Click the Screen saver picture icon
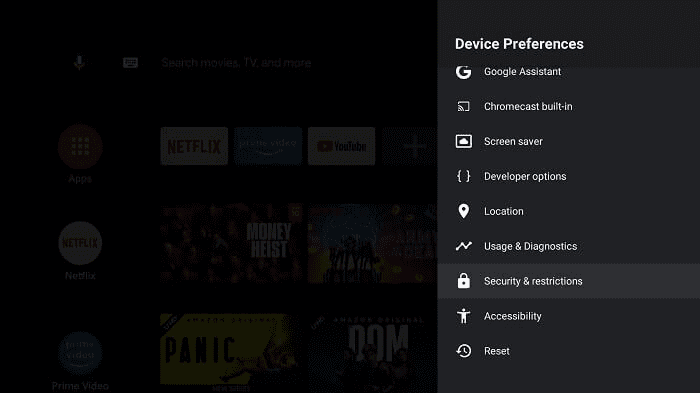 click(x=463, y=141)
